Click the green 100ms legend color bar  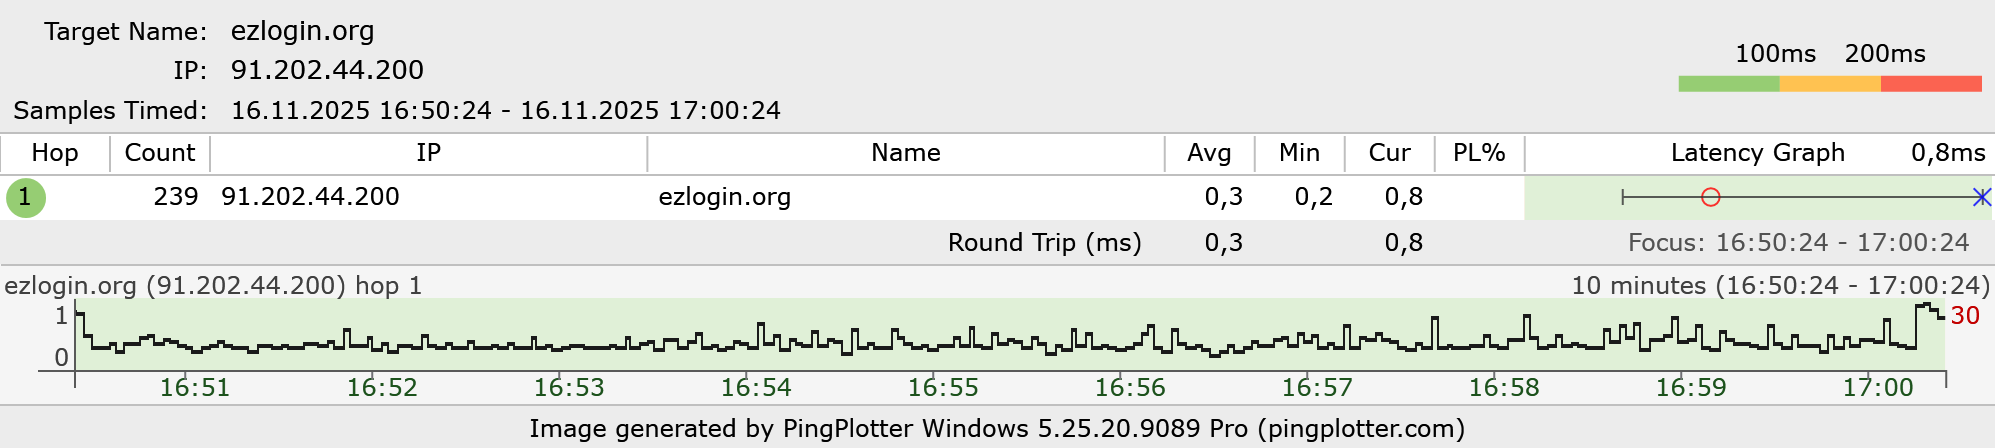[x=1729, y=84]
